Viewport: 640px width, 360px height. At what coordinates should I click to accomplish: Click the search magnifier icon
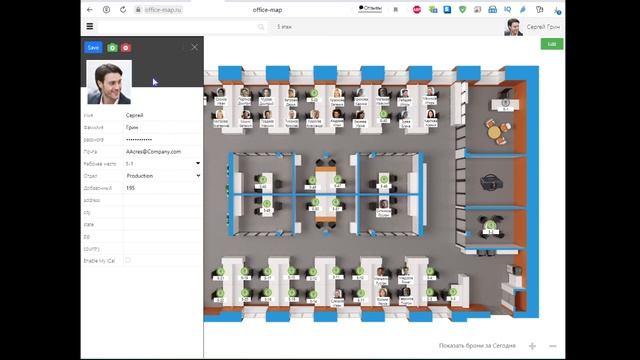pos(261,27)
